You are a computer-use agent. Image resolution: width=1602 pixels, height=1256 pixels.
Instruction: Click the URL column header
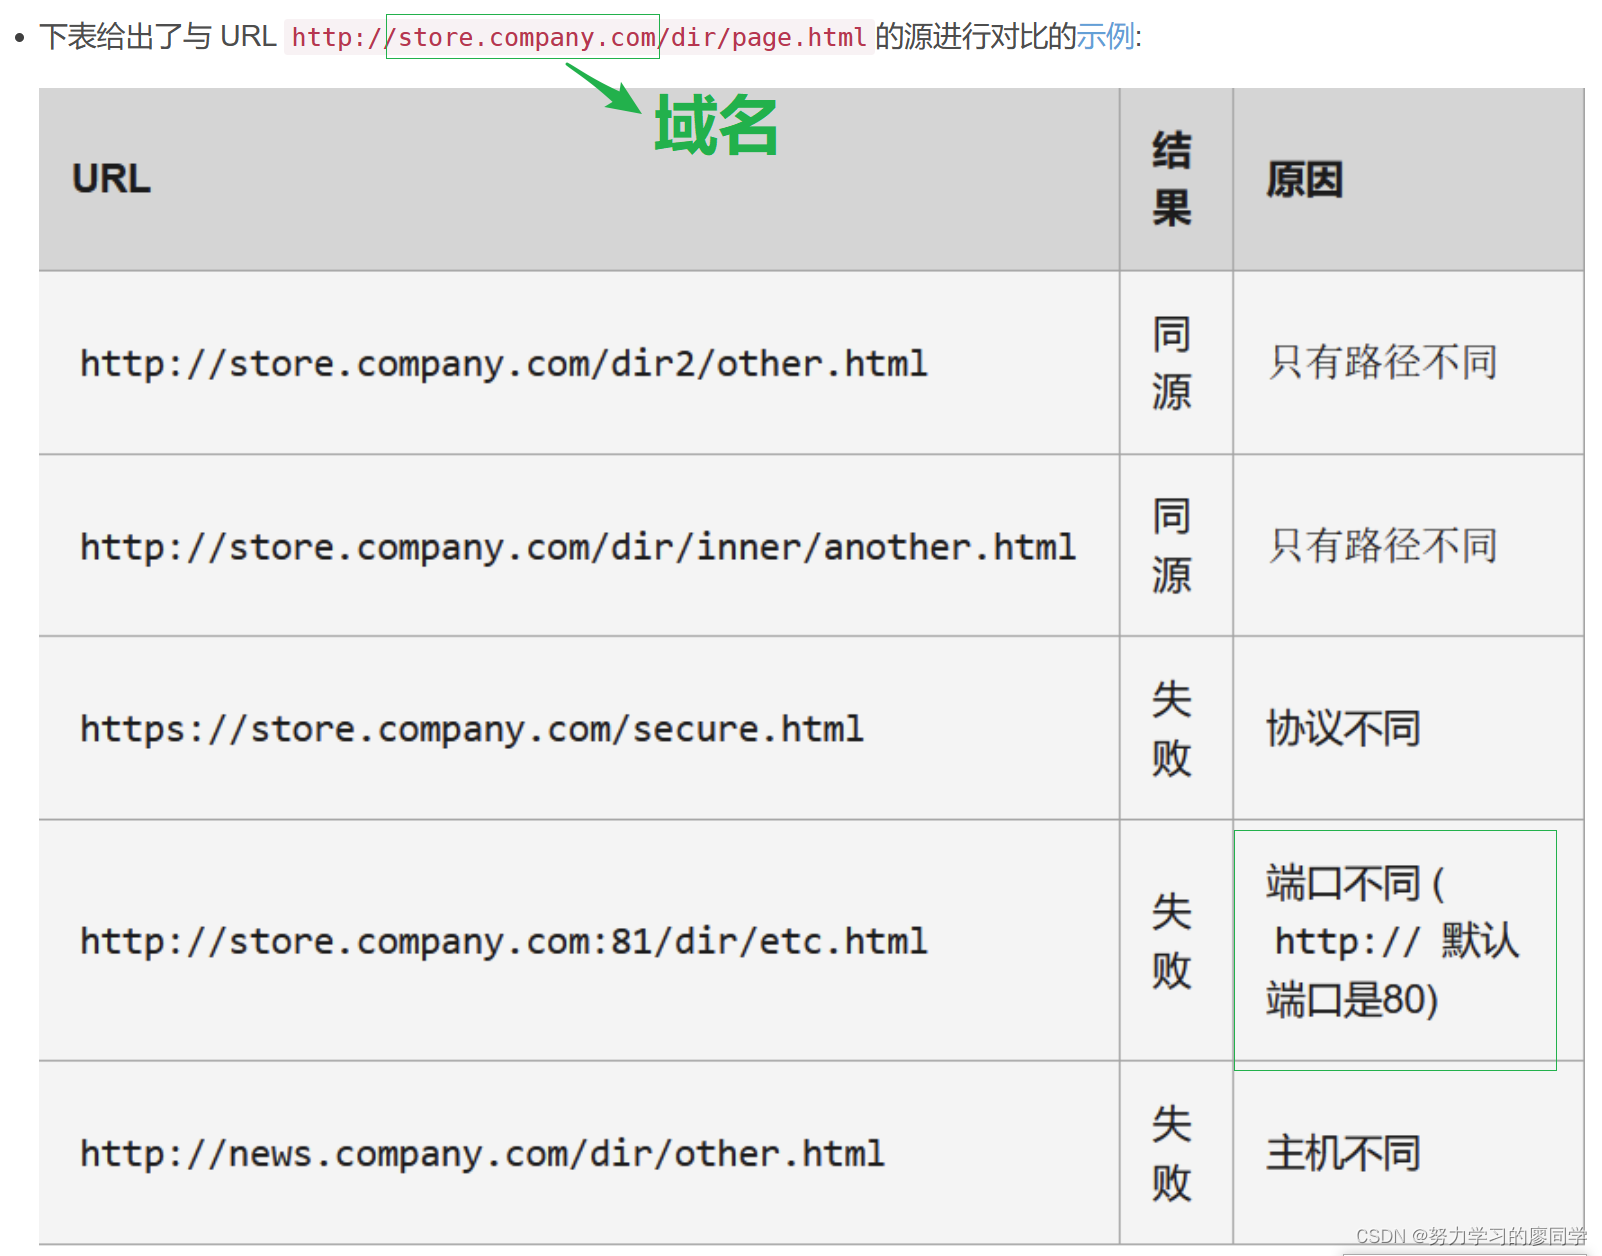tap(111, 180)
